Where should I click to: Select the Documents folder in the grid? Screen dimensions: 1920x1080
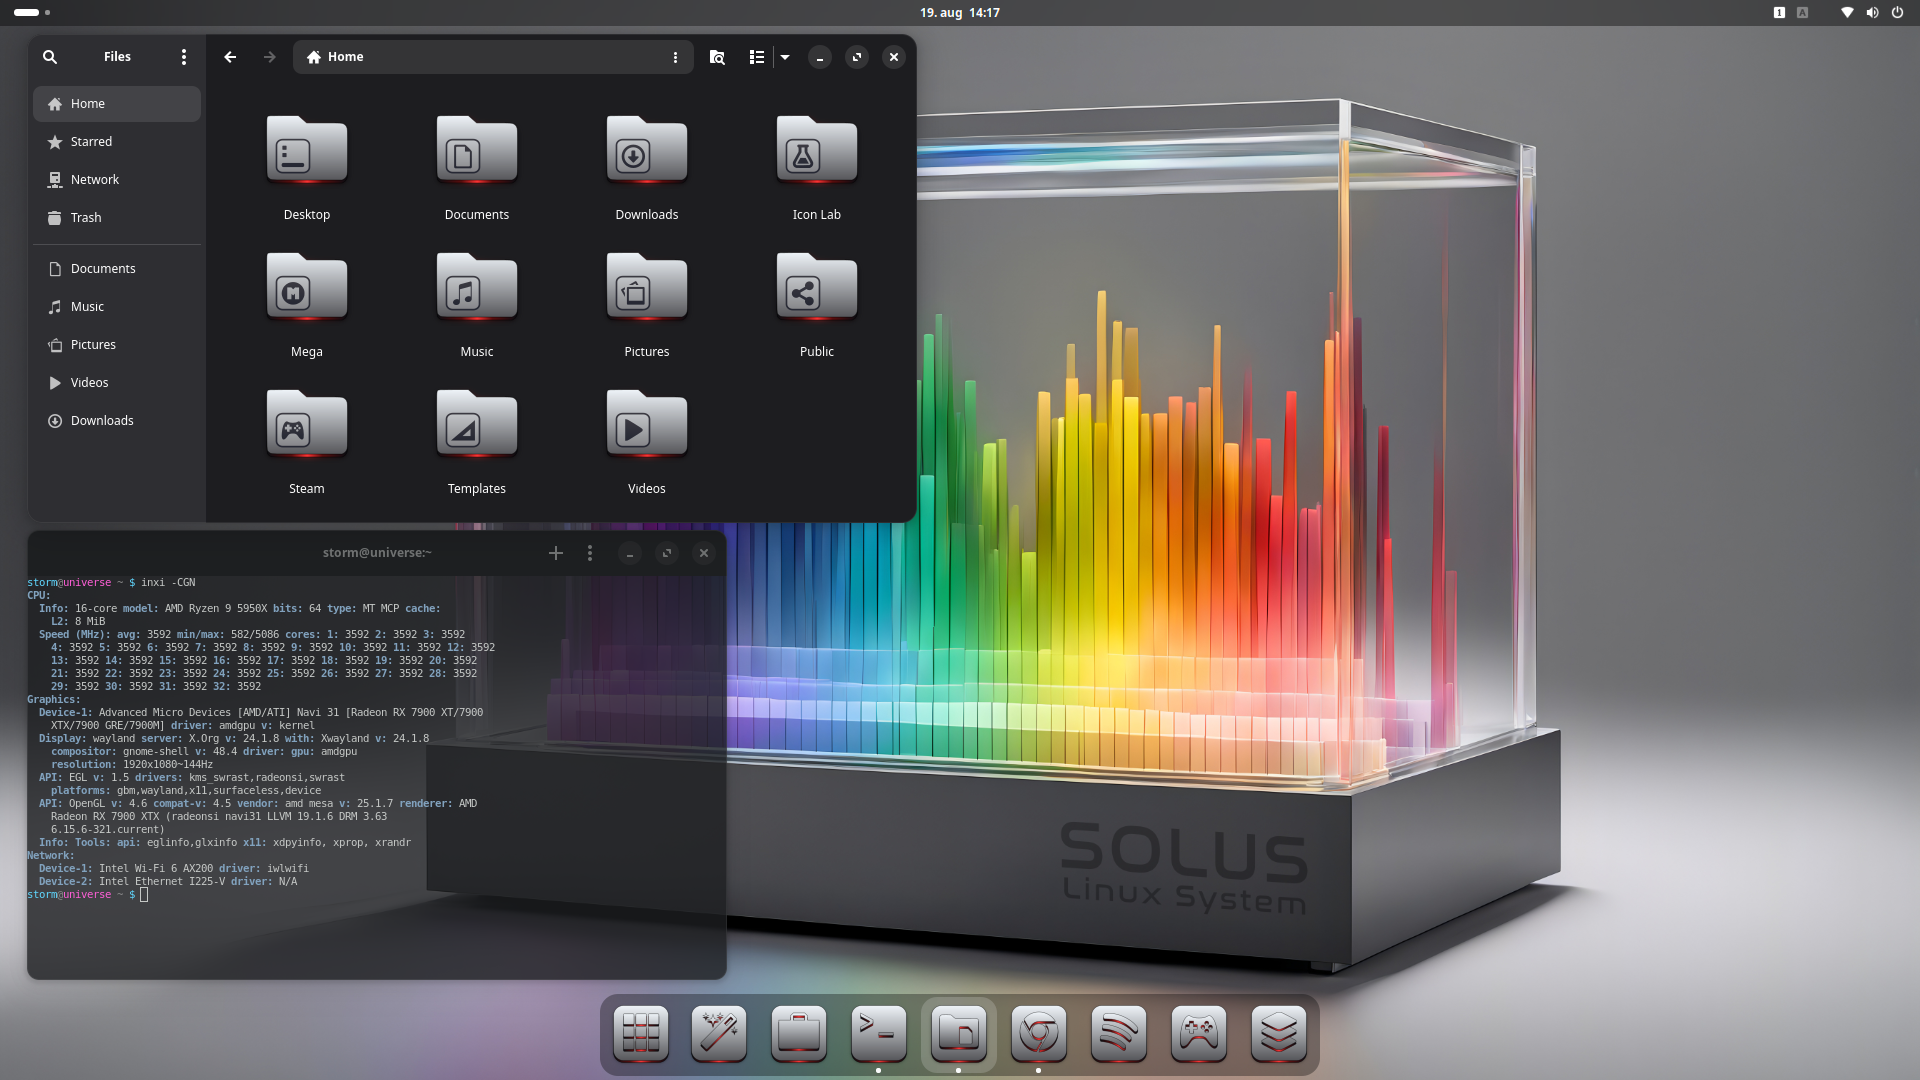coord(477,150)
